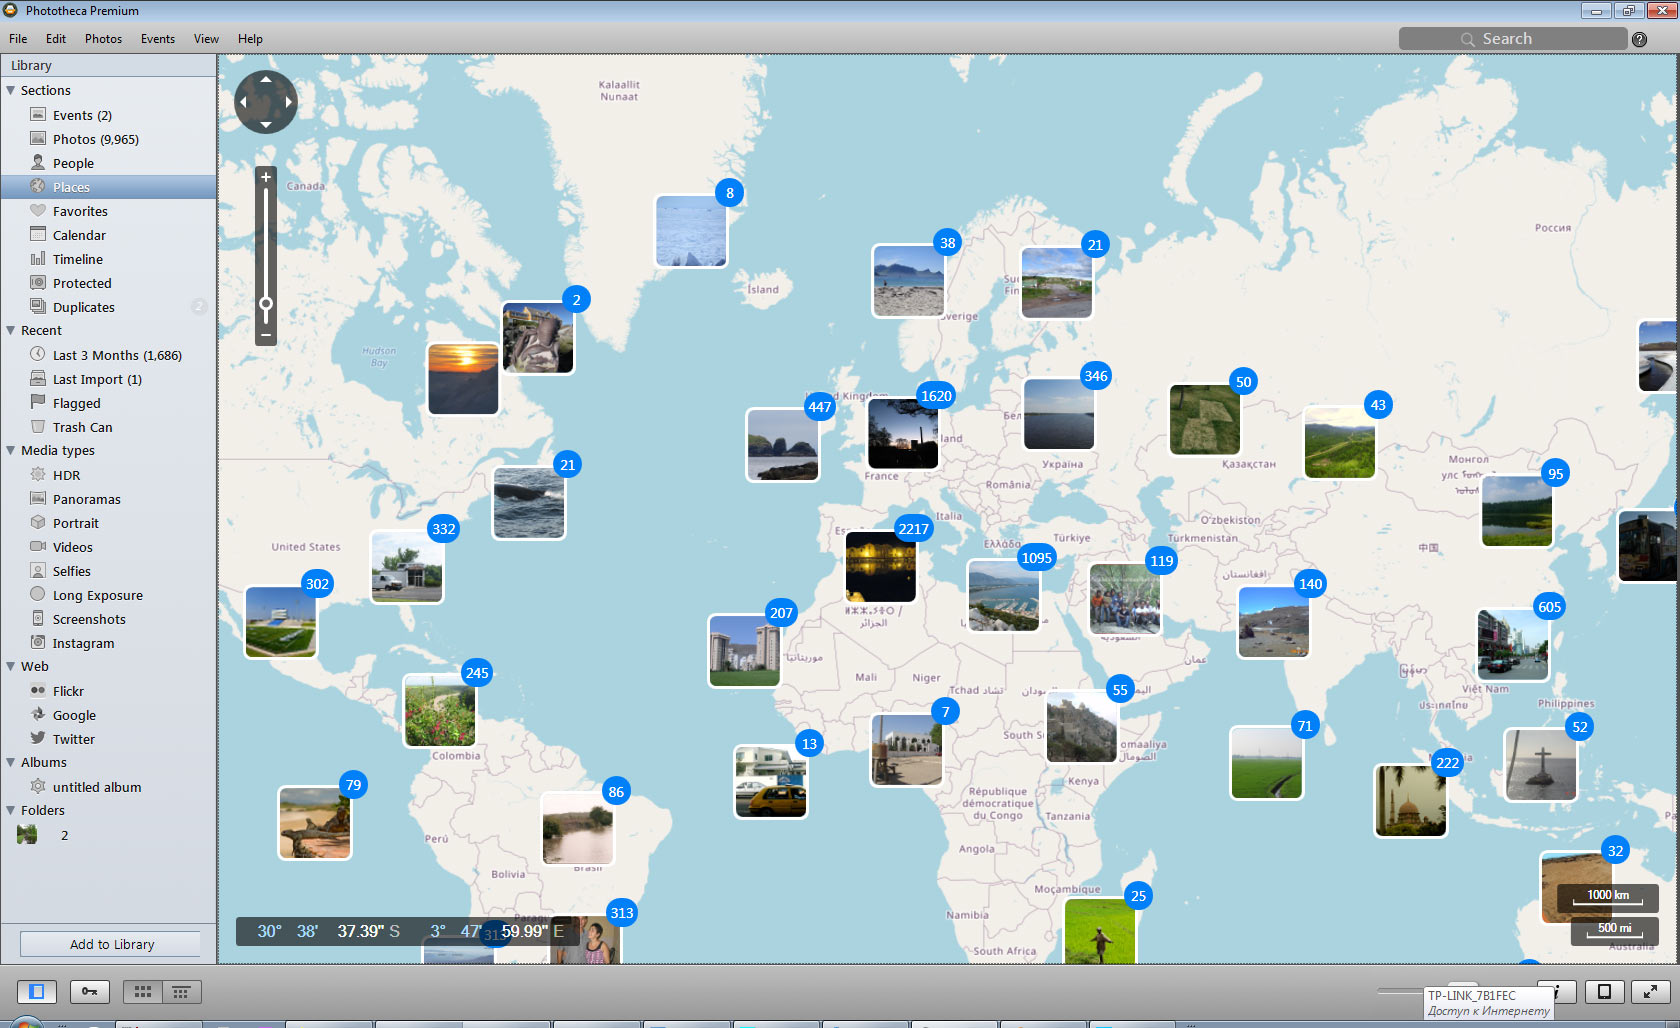Show the Last Import item
The image size is (1680, 1028).
pos(108,379)
